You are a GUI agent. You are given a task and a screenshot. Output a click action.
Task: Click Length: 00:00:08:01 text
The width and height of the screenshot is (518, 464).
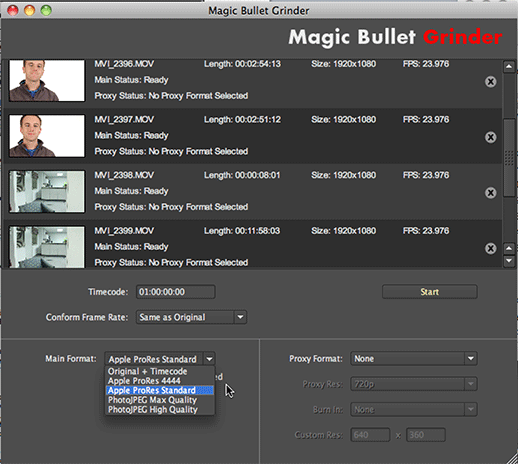[x=242, y=175]
